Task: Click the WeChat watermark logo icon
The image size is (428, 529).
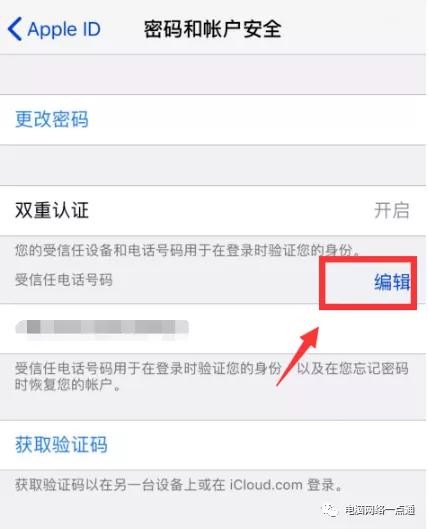Action: [x=329, y=510]
